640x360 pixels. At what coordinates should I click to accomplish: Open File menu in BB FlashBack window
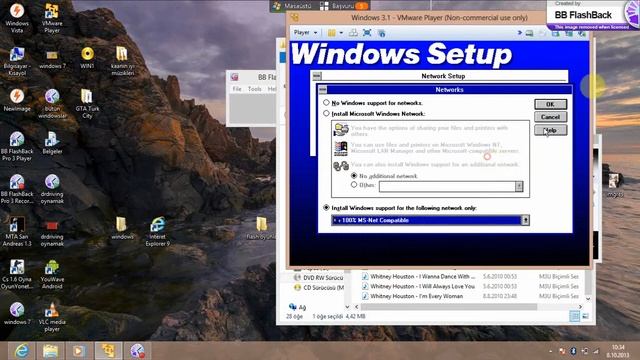pos(237,89)
